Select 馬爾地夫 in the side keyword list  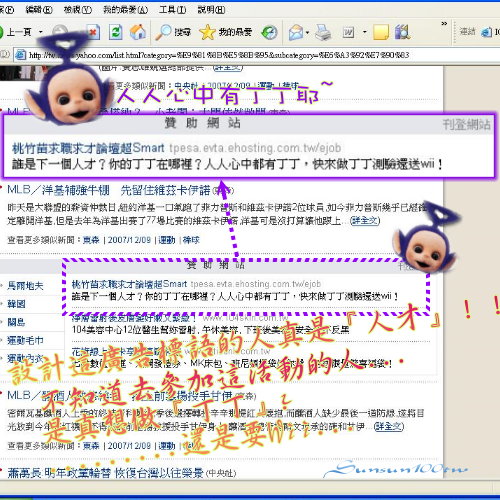(25, 286)
